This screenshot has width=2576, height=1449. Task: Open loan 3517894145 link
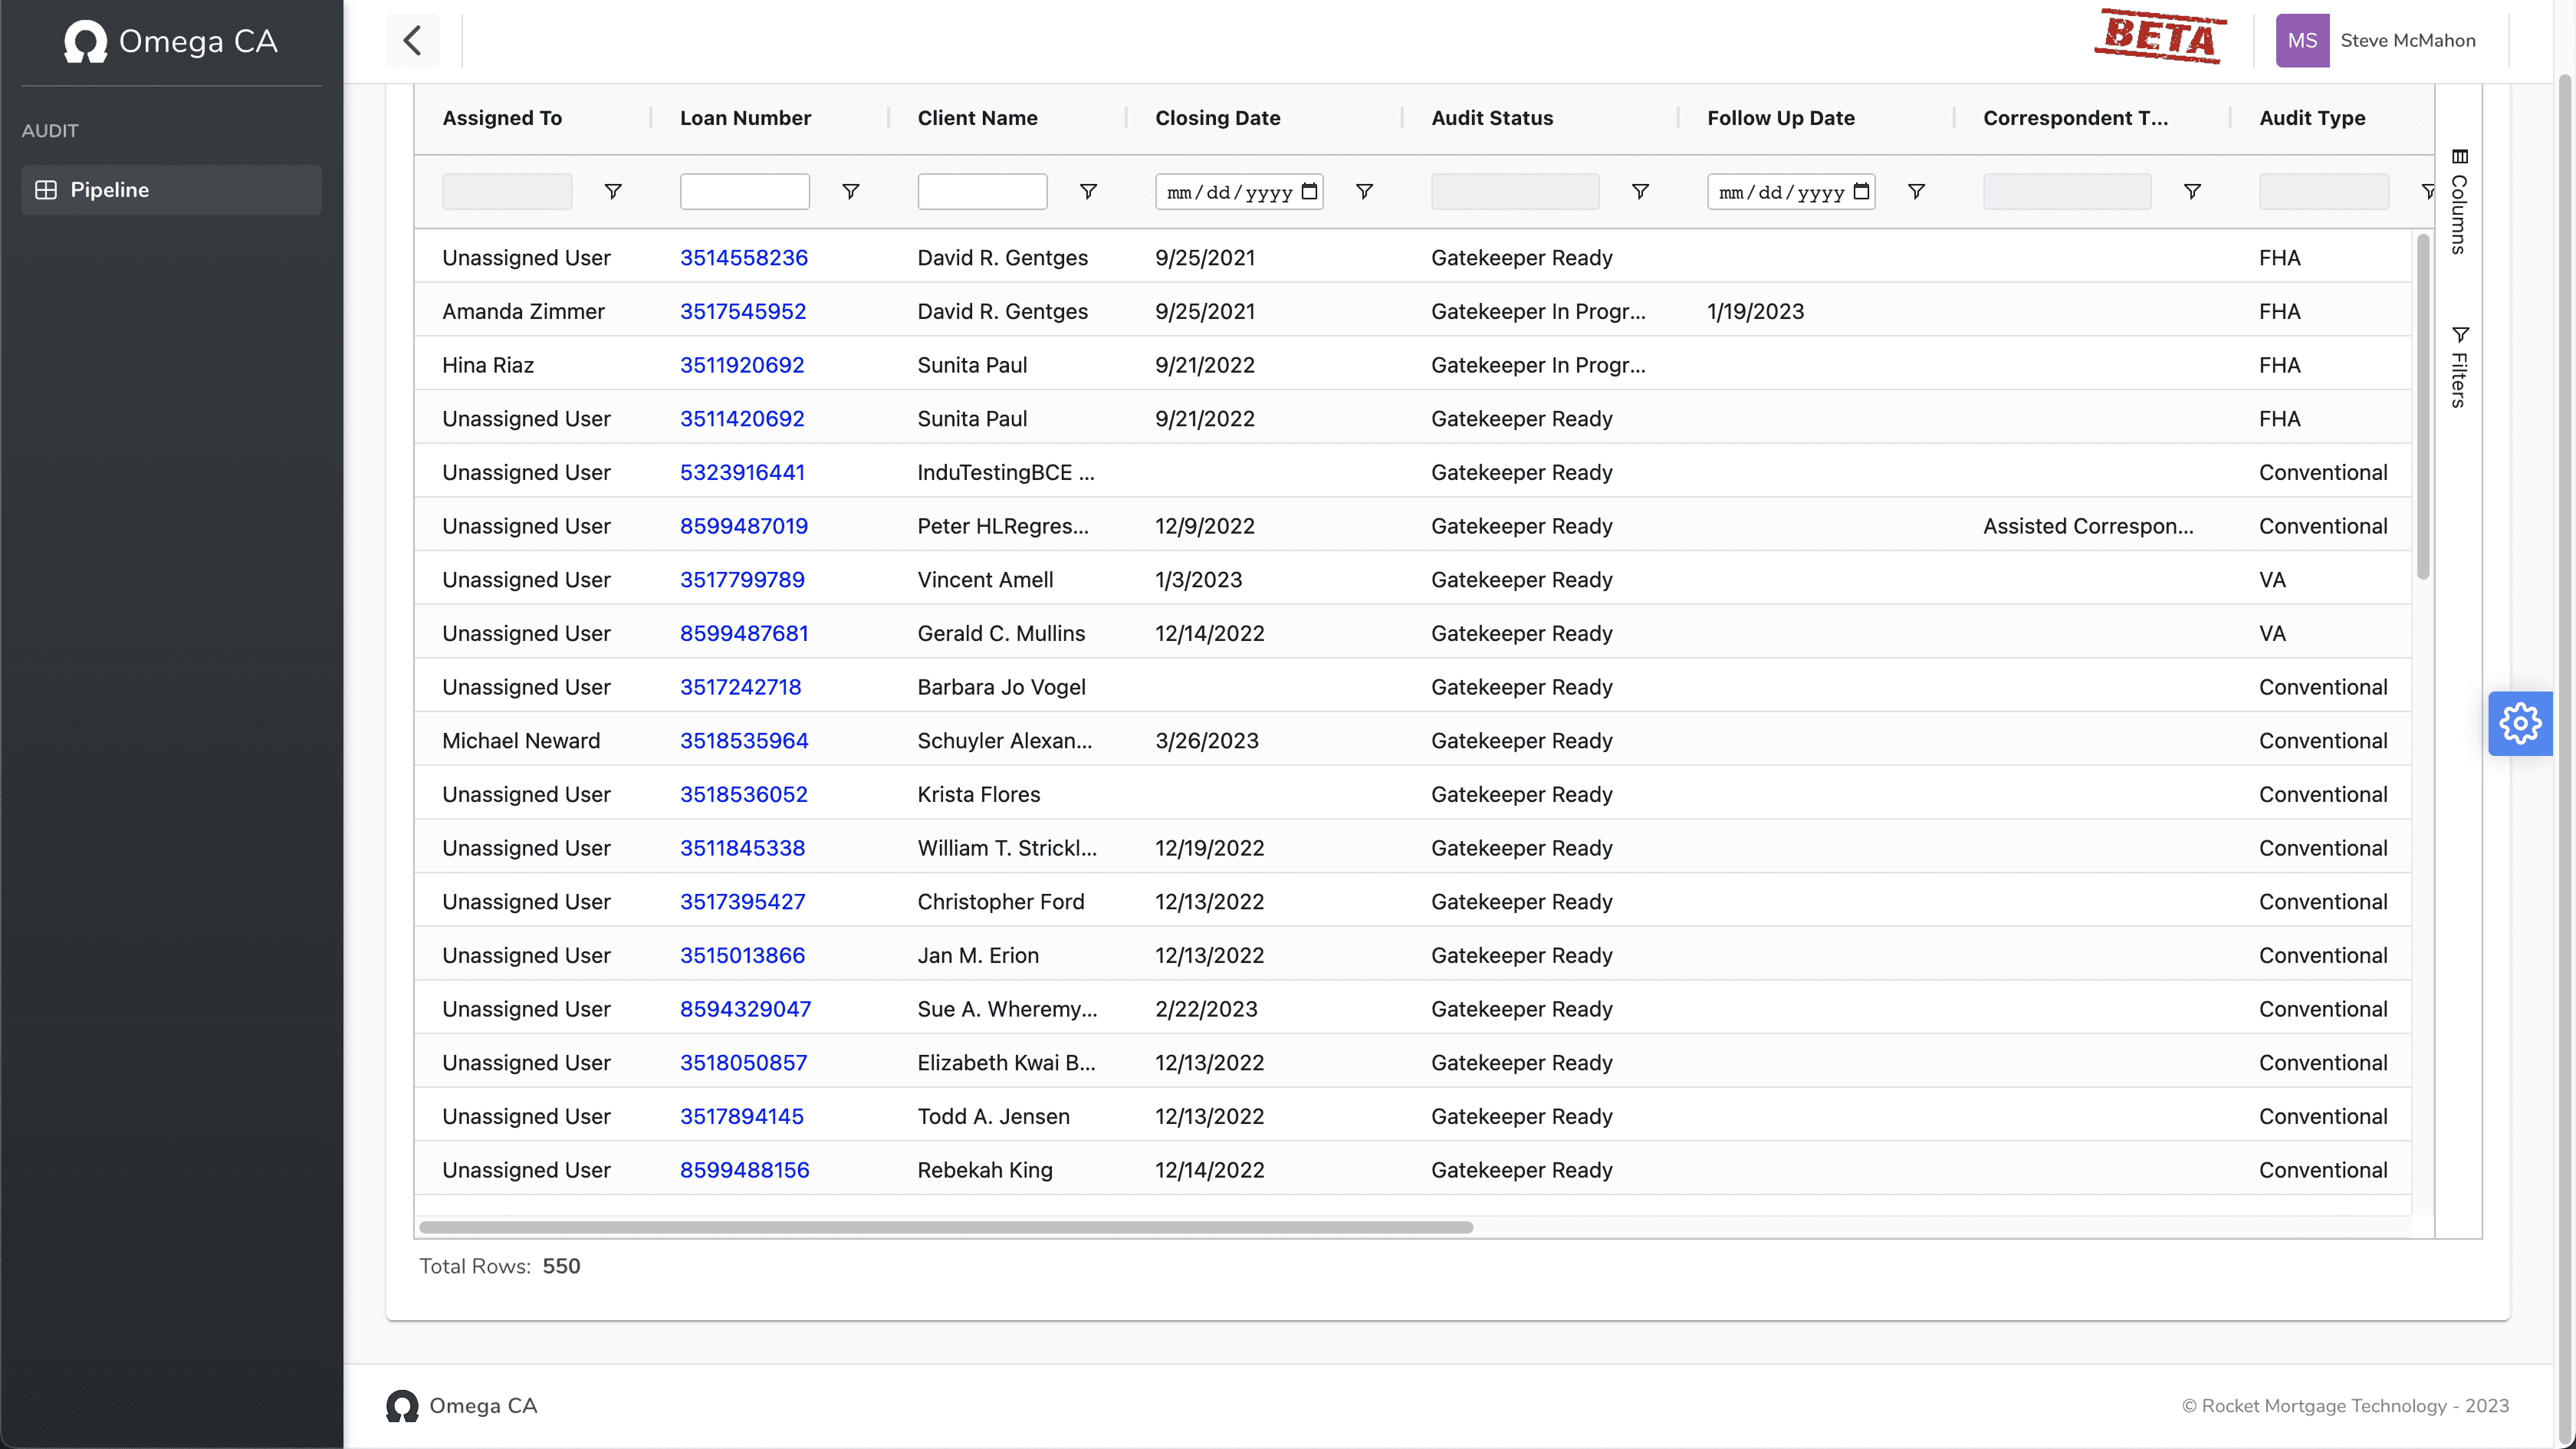(741, 1116)
